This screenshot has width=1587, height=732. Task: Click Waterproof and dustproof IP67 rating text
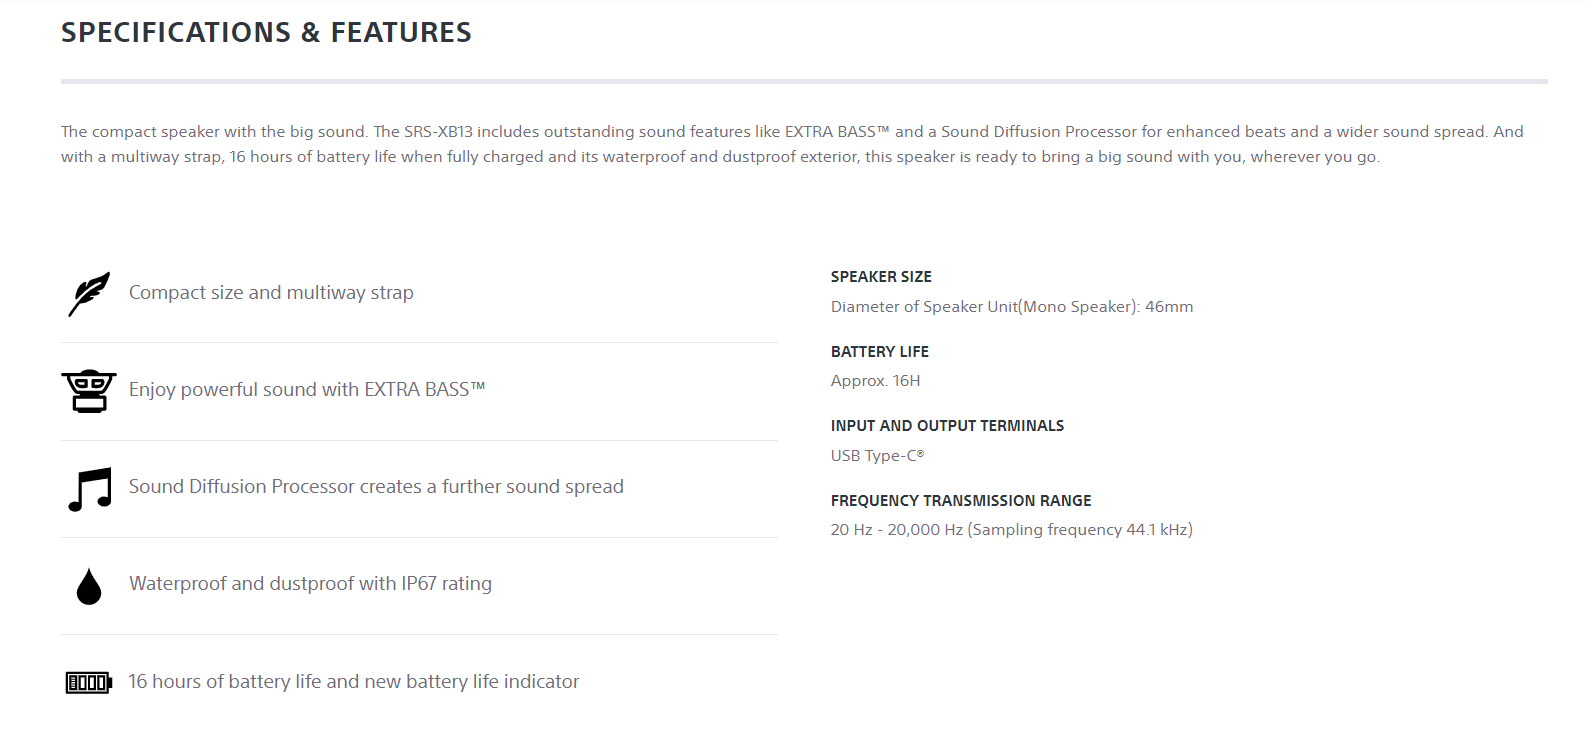tap(310, 584)
